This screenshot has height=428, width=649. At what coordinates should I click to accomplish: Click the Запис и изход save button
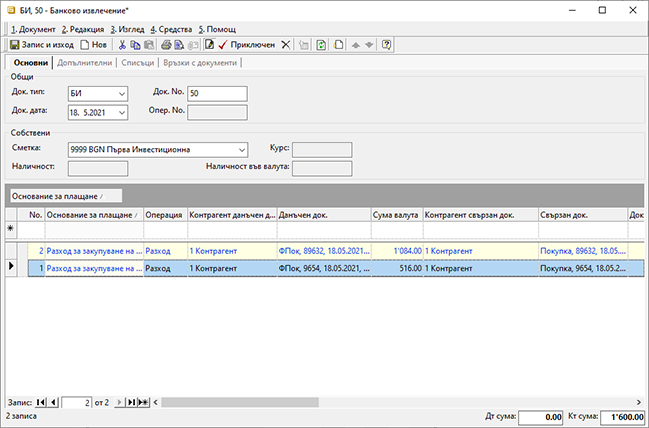pyautogui.click(x=42, y=45)
